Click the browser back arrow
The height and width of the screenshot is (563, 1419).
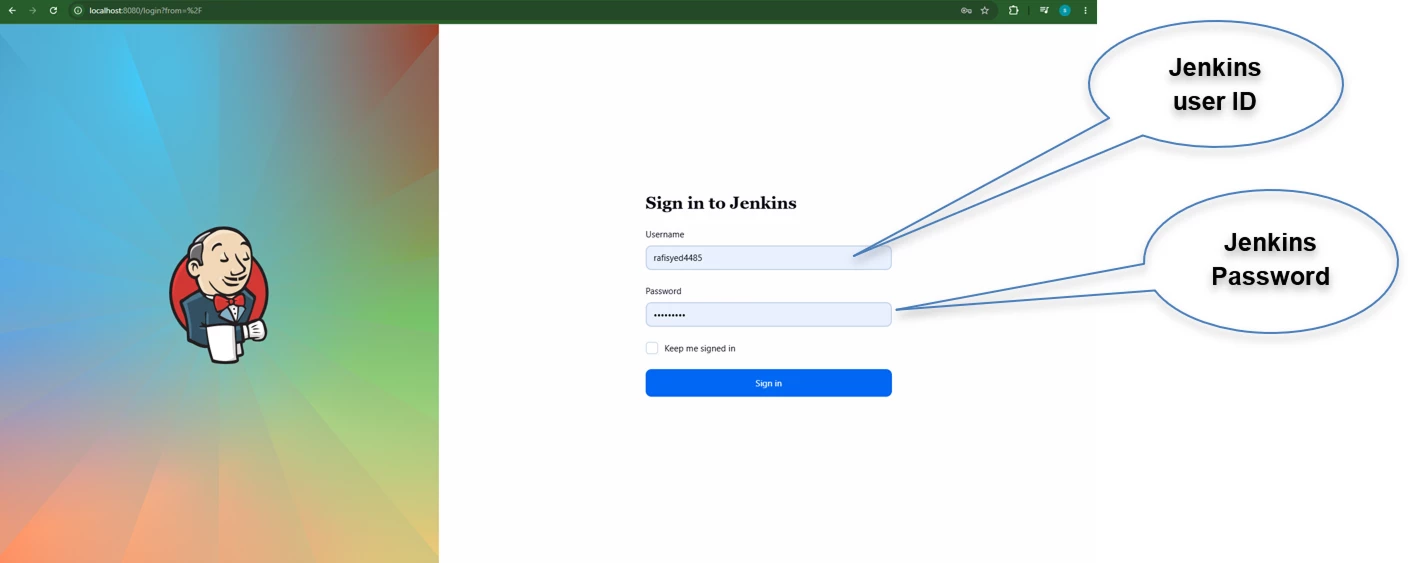(x=12, y=10)
